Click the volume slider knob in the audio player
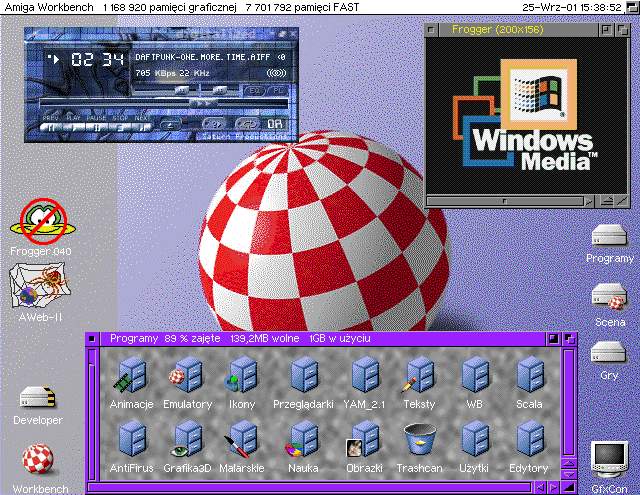The height and width of the screenshot is (495, 640). coord(181,89)
